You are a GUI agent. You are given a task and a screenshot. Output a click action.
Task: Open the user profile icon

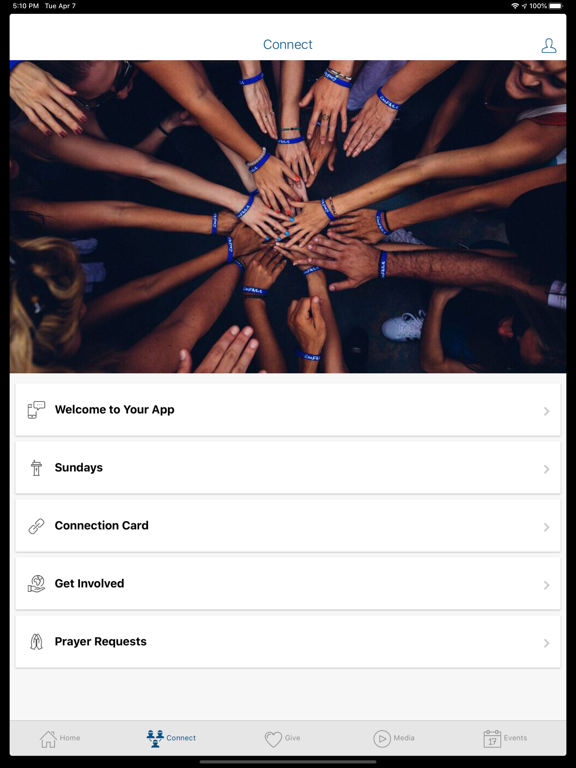pyautogui.click(x=549, y=46)
